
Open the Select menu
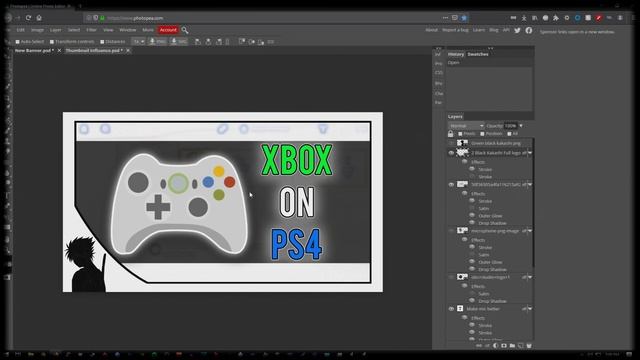(73, 30)
